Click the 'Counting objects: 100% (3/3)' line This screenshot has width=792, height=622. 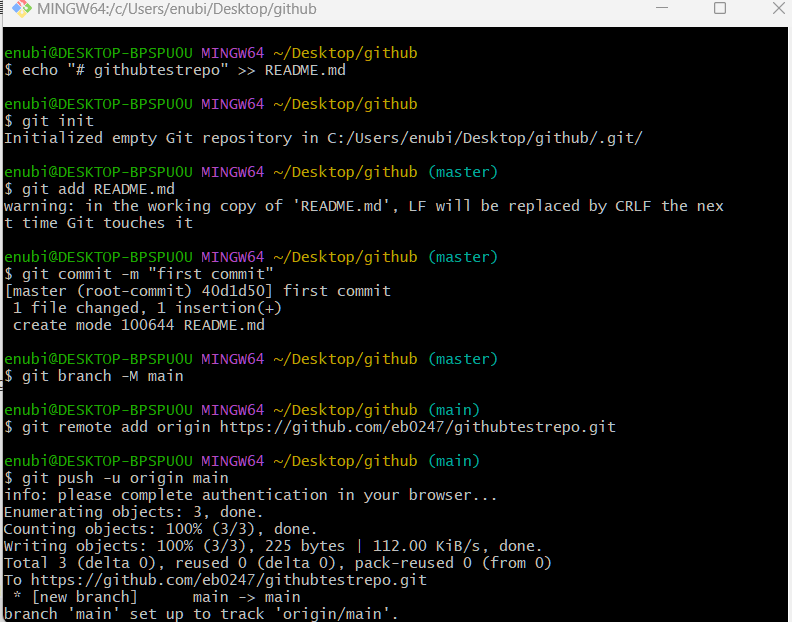pyautogui.click(x=161, y=529)
